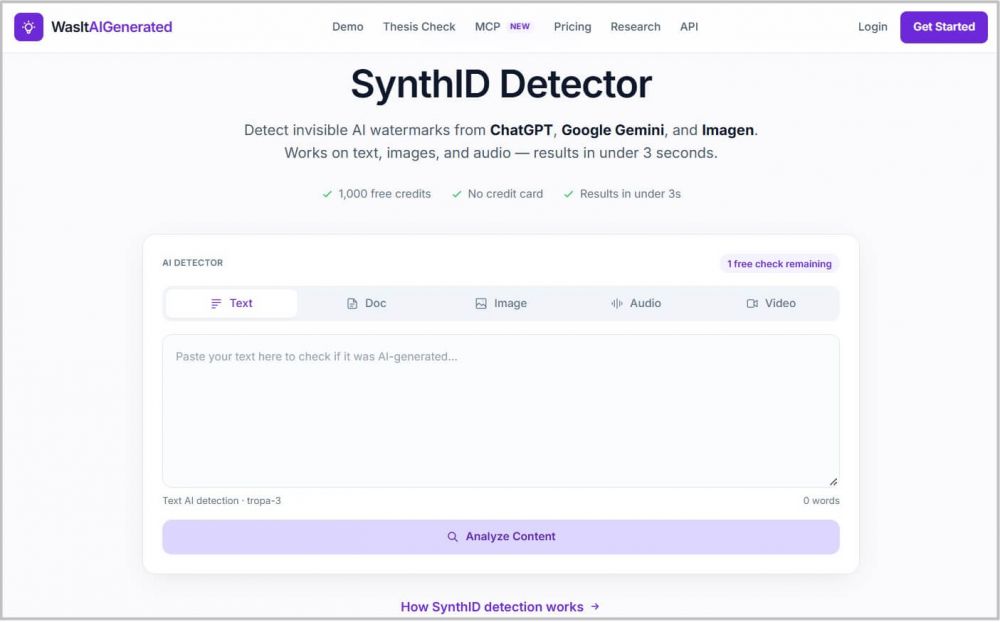Focus the paste-your-text input area
The image size is (1000, 622).
tap(501, 411)
